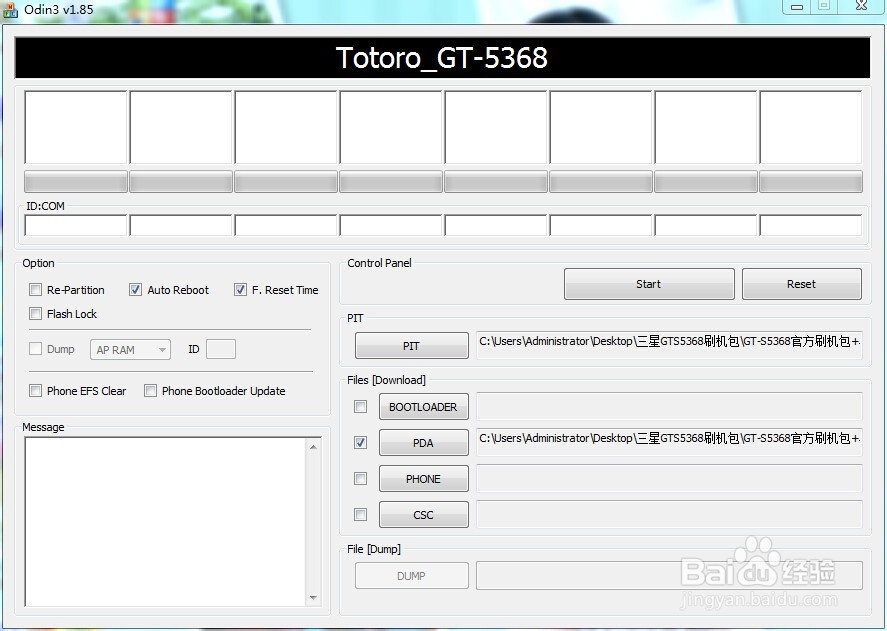Choose a PHONE file
This screenshot has width=887, height=631.
(x=424, y=479)
